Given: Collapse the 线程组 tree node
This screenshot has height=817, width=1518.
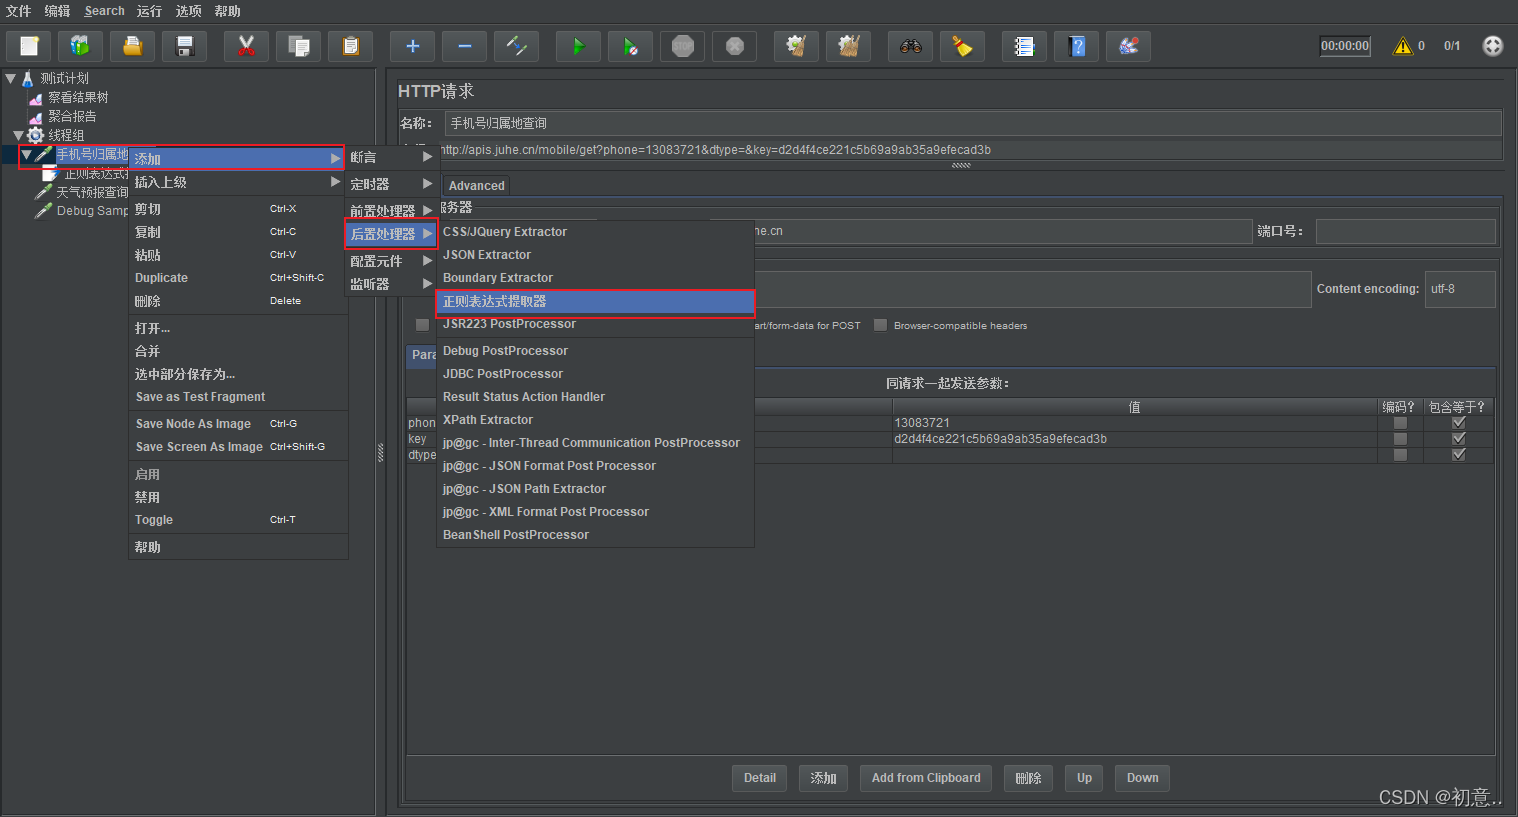Looking at the screenshot, I should (x=19, y=135).
